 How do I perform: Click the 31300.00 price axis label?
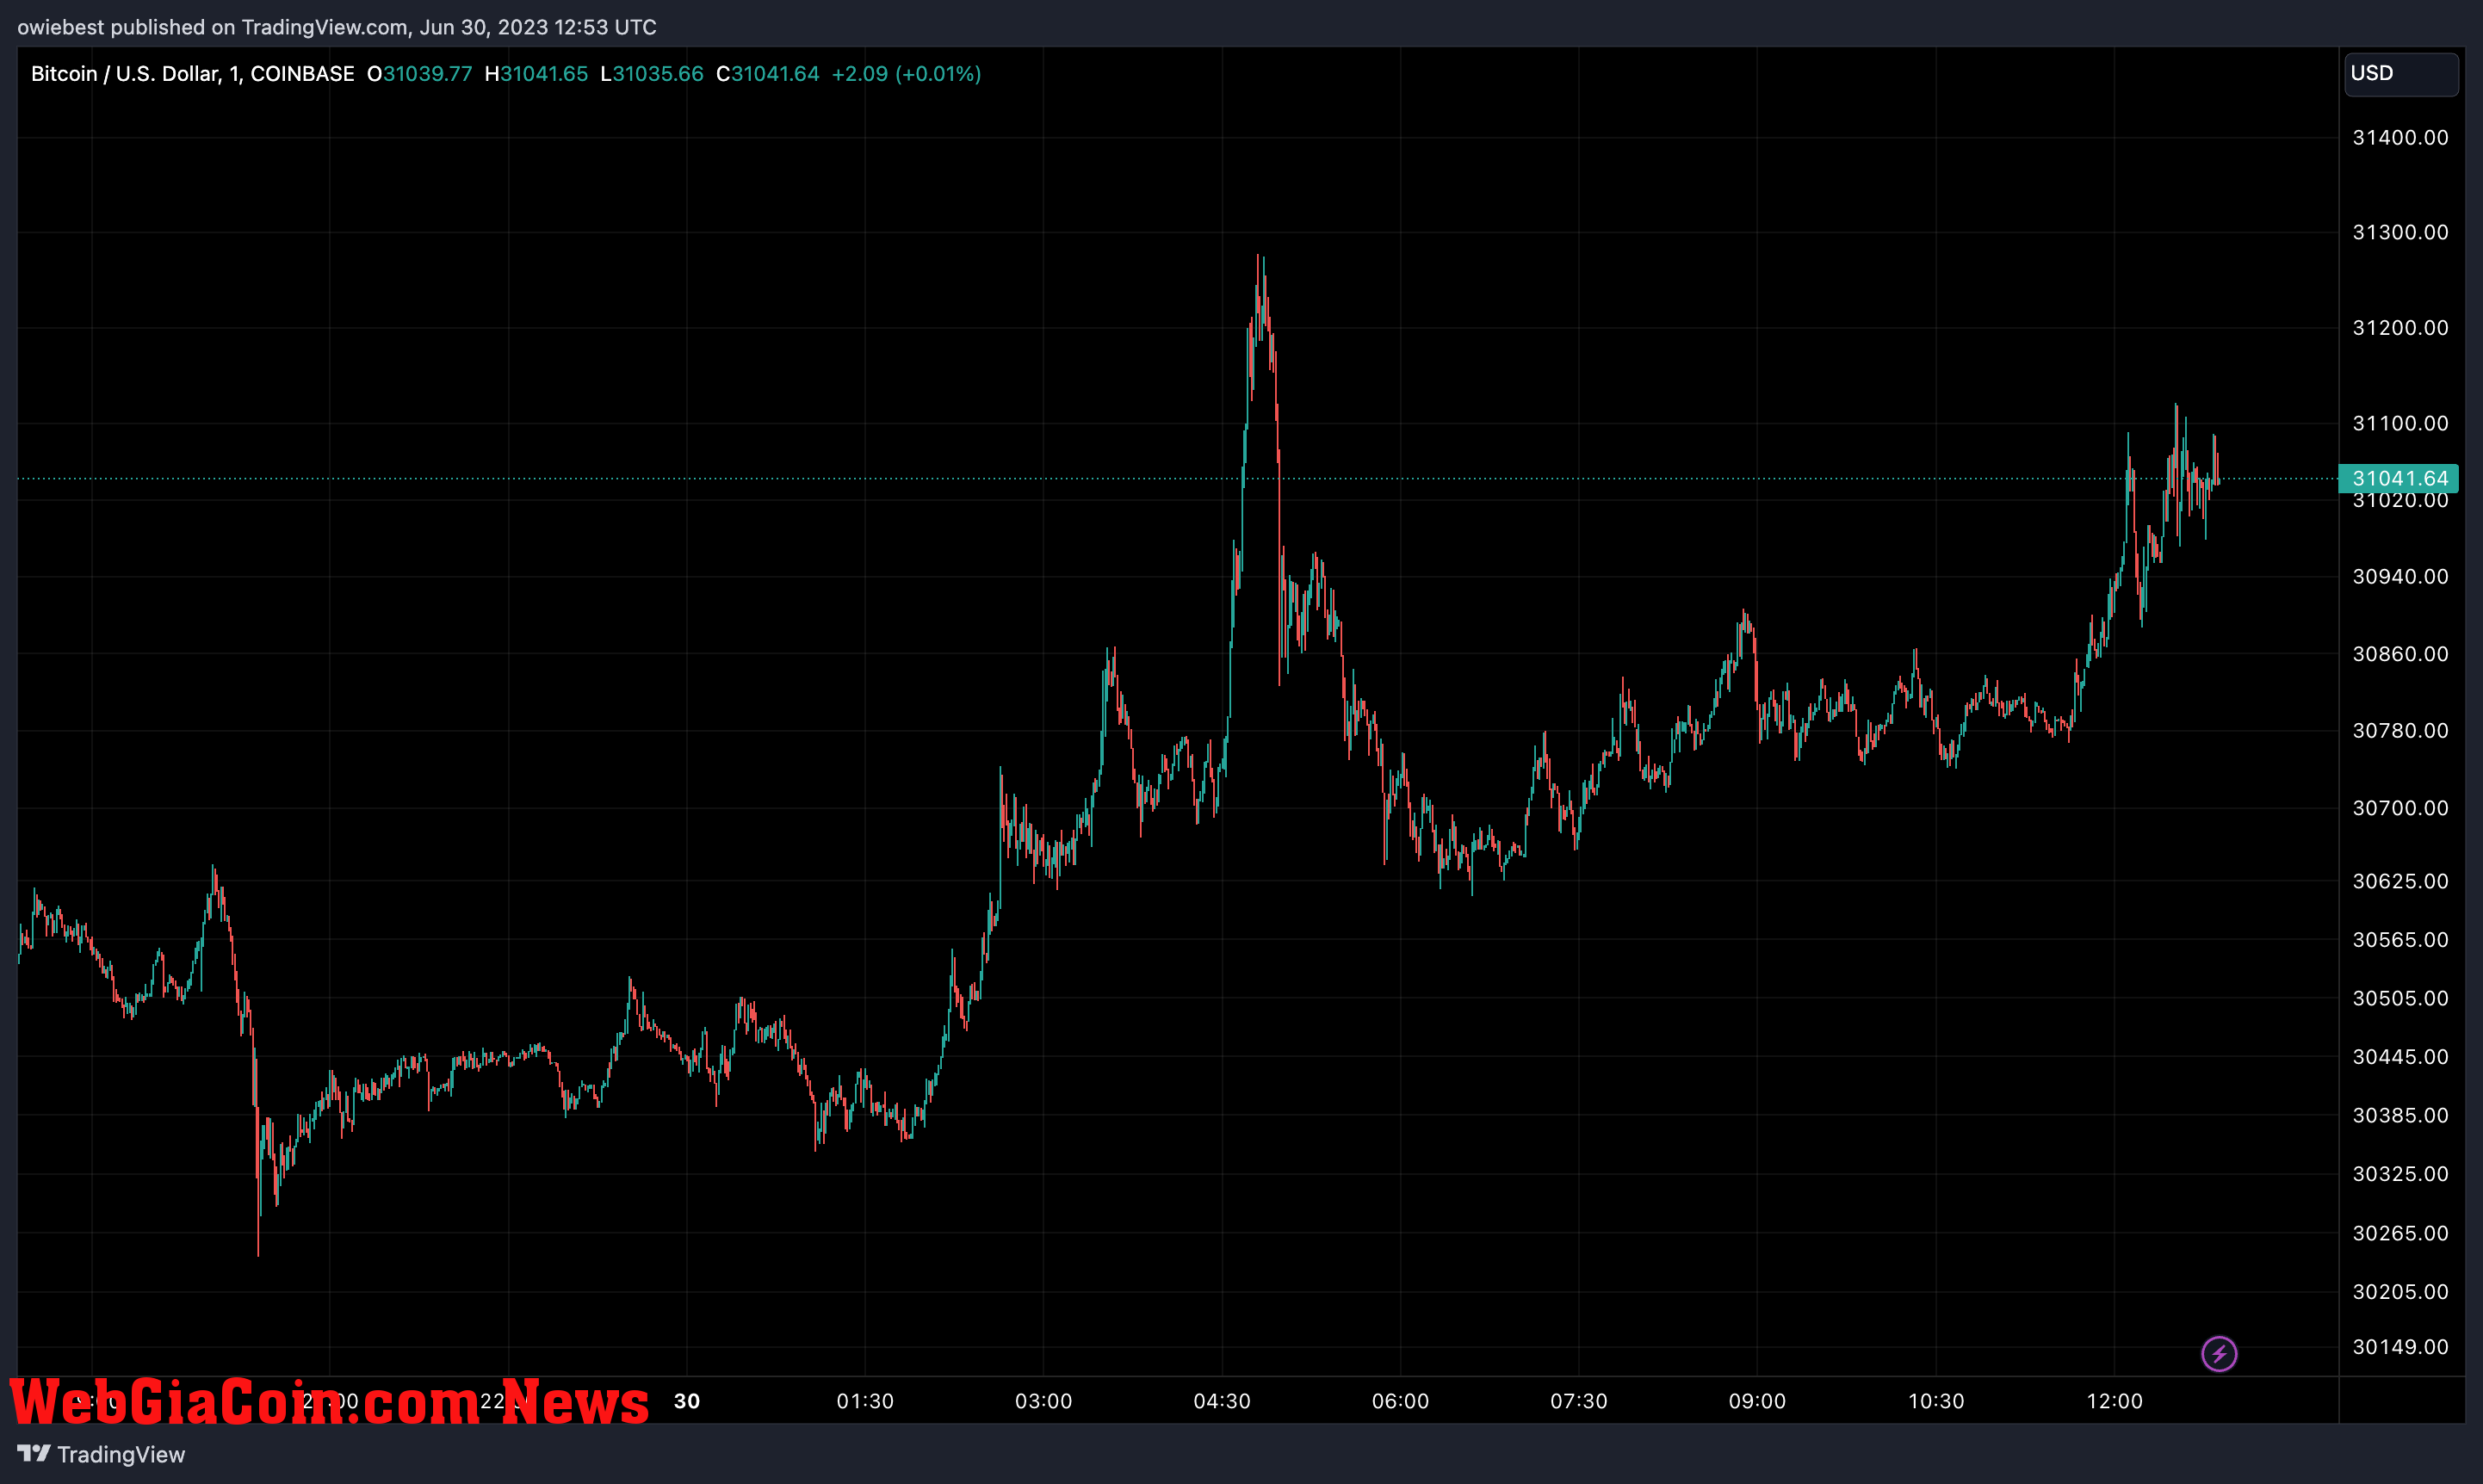pos(2400,232)
